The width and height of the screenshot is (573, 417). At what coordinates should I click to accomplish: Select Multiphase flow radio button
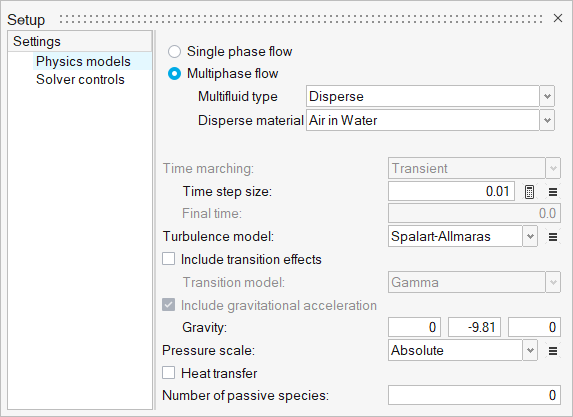174,74
